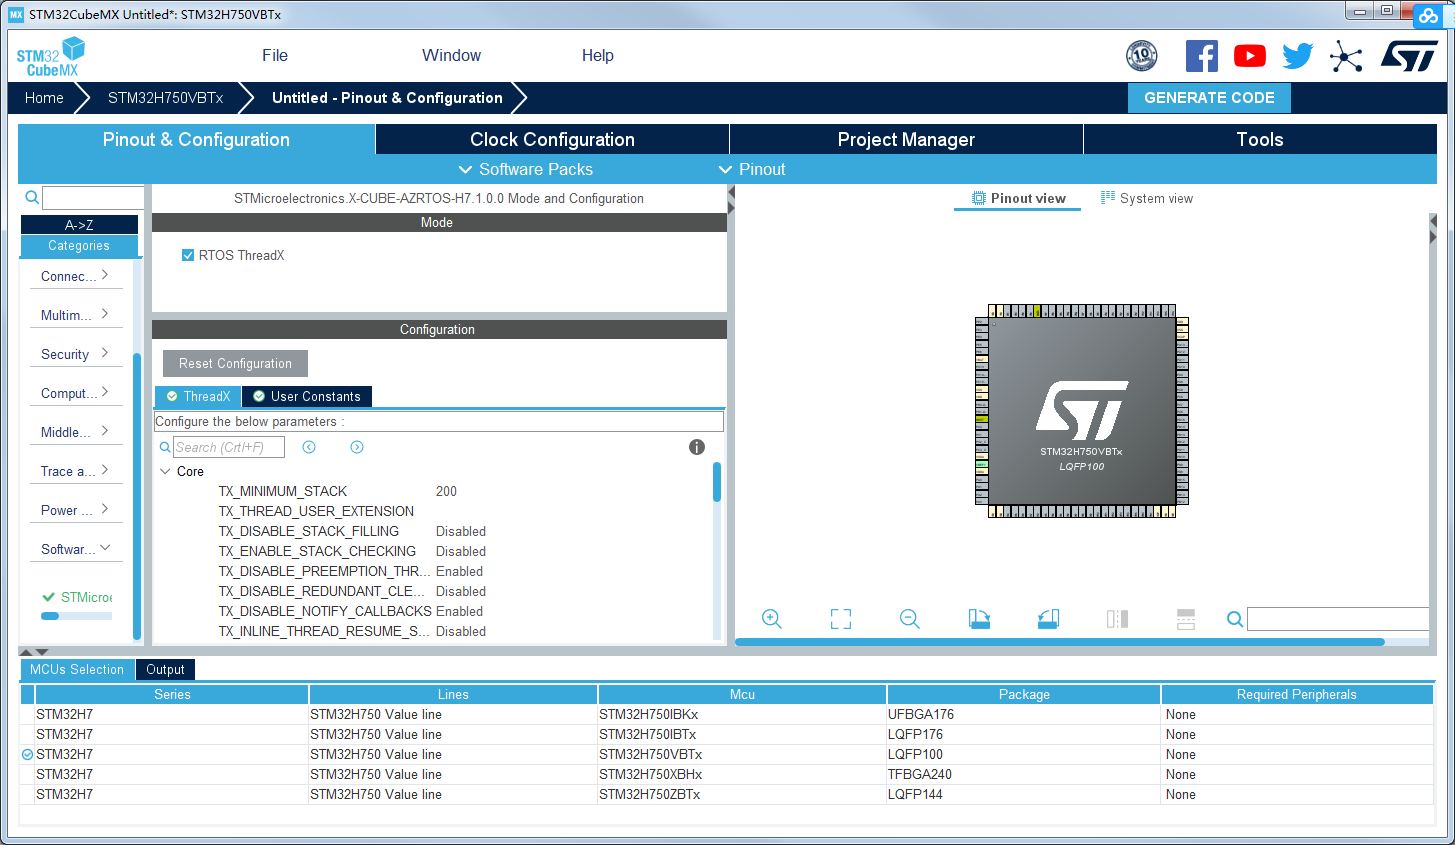Switch to the Output tab
The width and height of the screenshot is (1455, 845).
tap(165, 670)
